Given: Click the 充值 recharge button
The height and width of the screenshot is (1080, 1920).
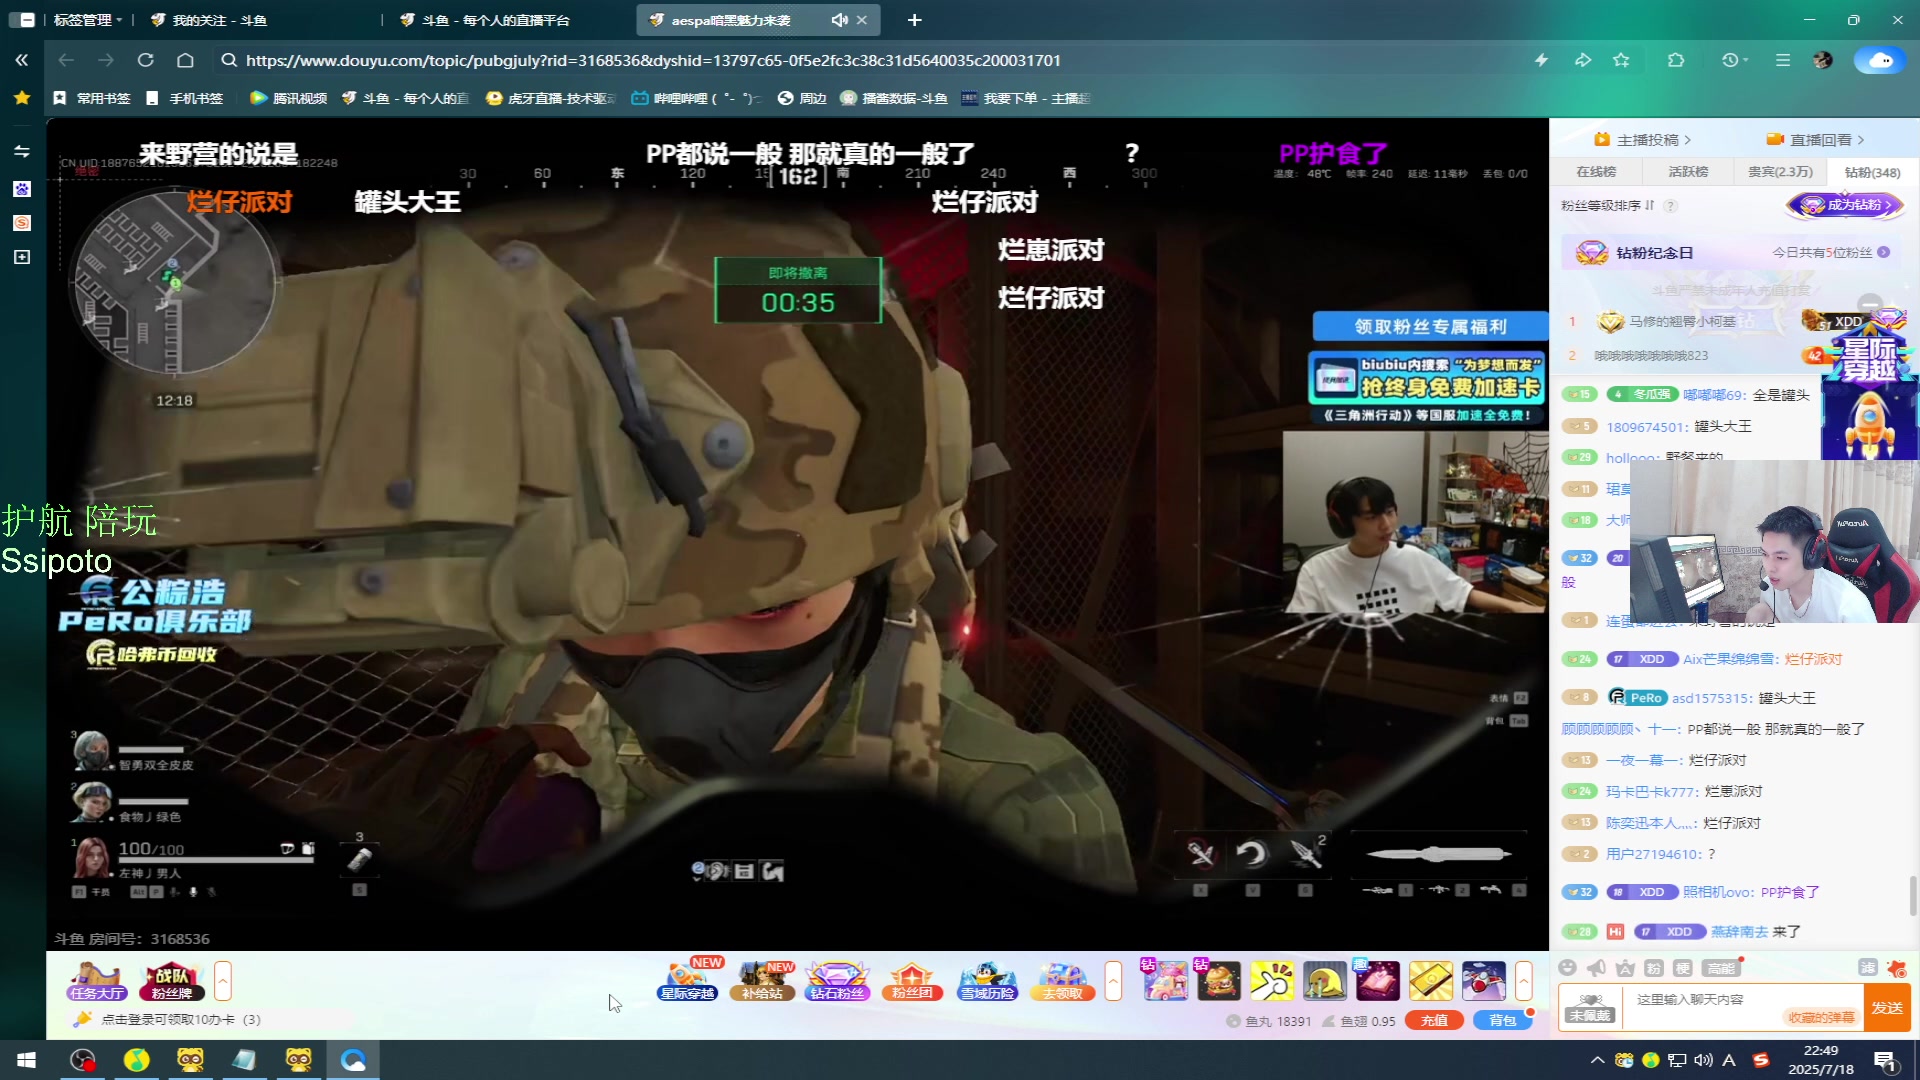Looking at the screenshot, I should [x=1434, y=1020].
